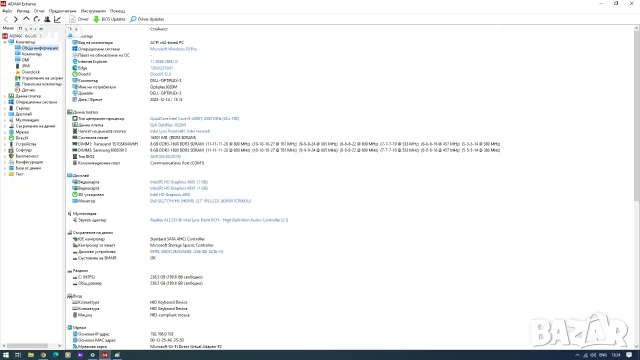Click the BIOS Updates toolbar button

click(109, 19)
